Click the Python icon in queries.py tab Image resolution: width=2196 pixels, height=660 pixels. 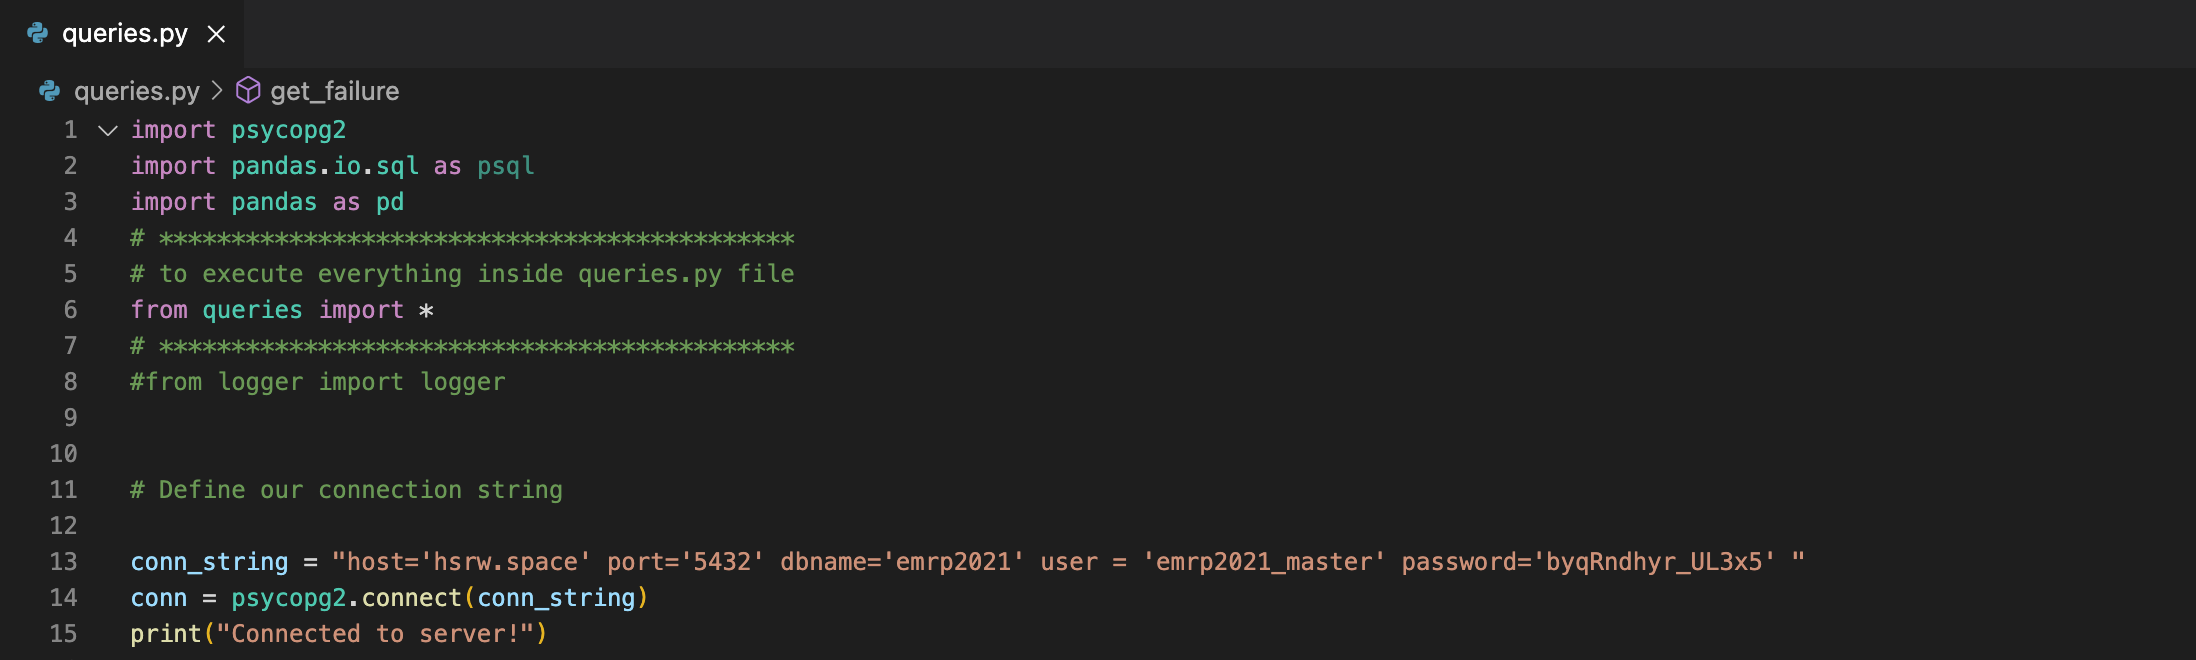pos(38,34)
